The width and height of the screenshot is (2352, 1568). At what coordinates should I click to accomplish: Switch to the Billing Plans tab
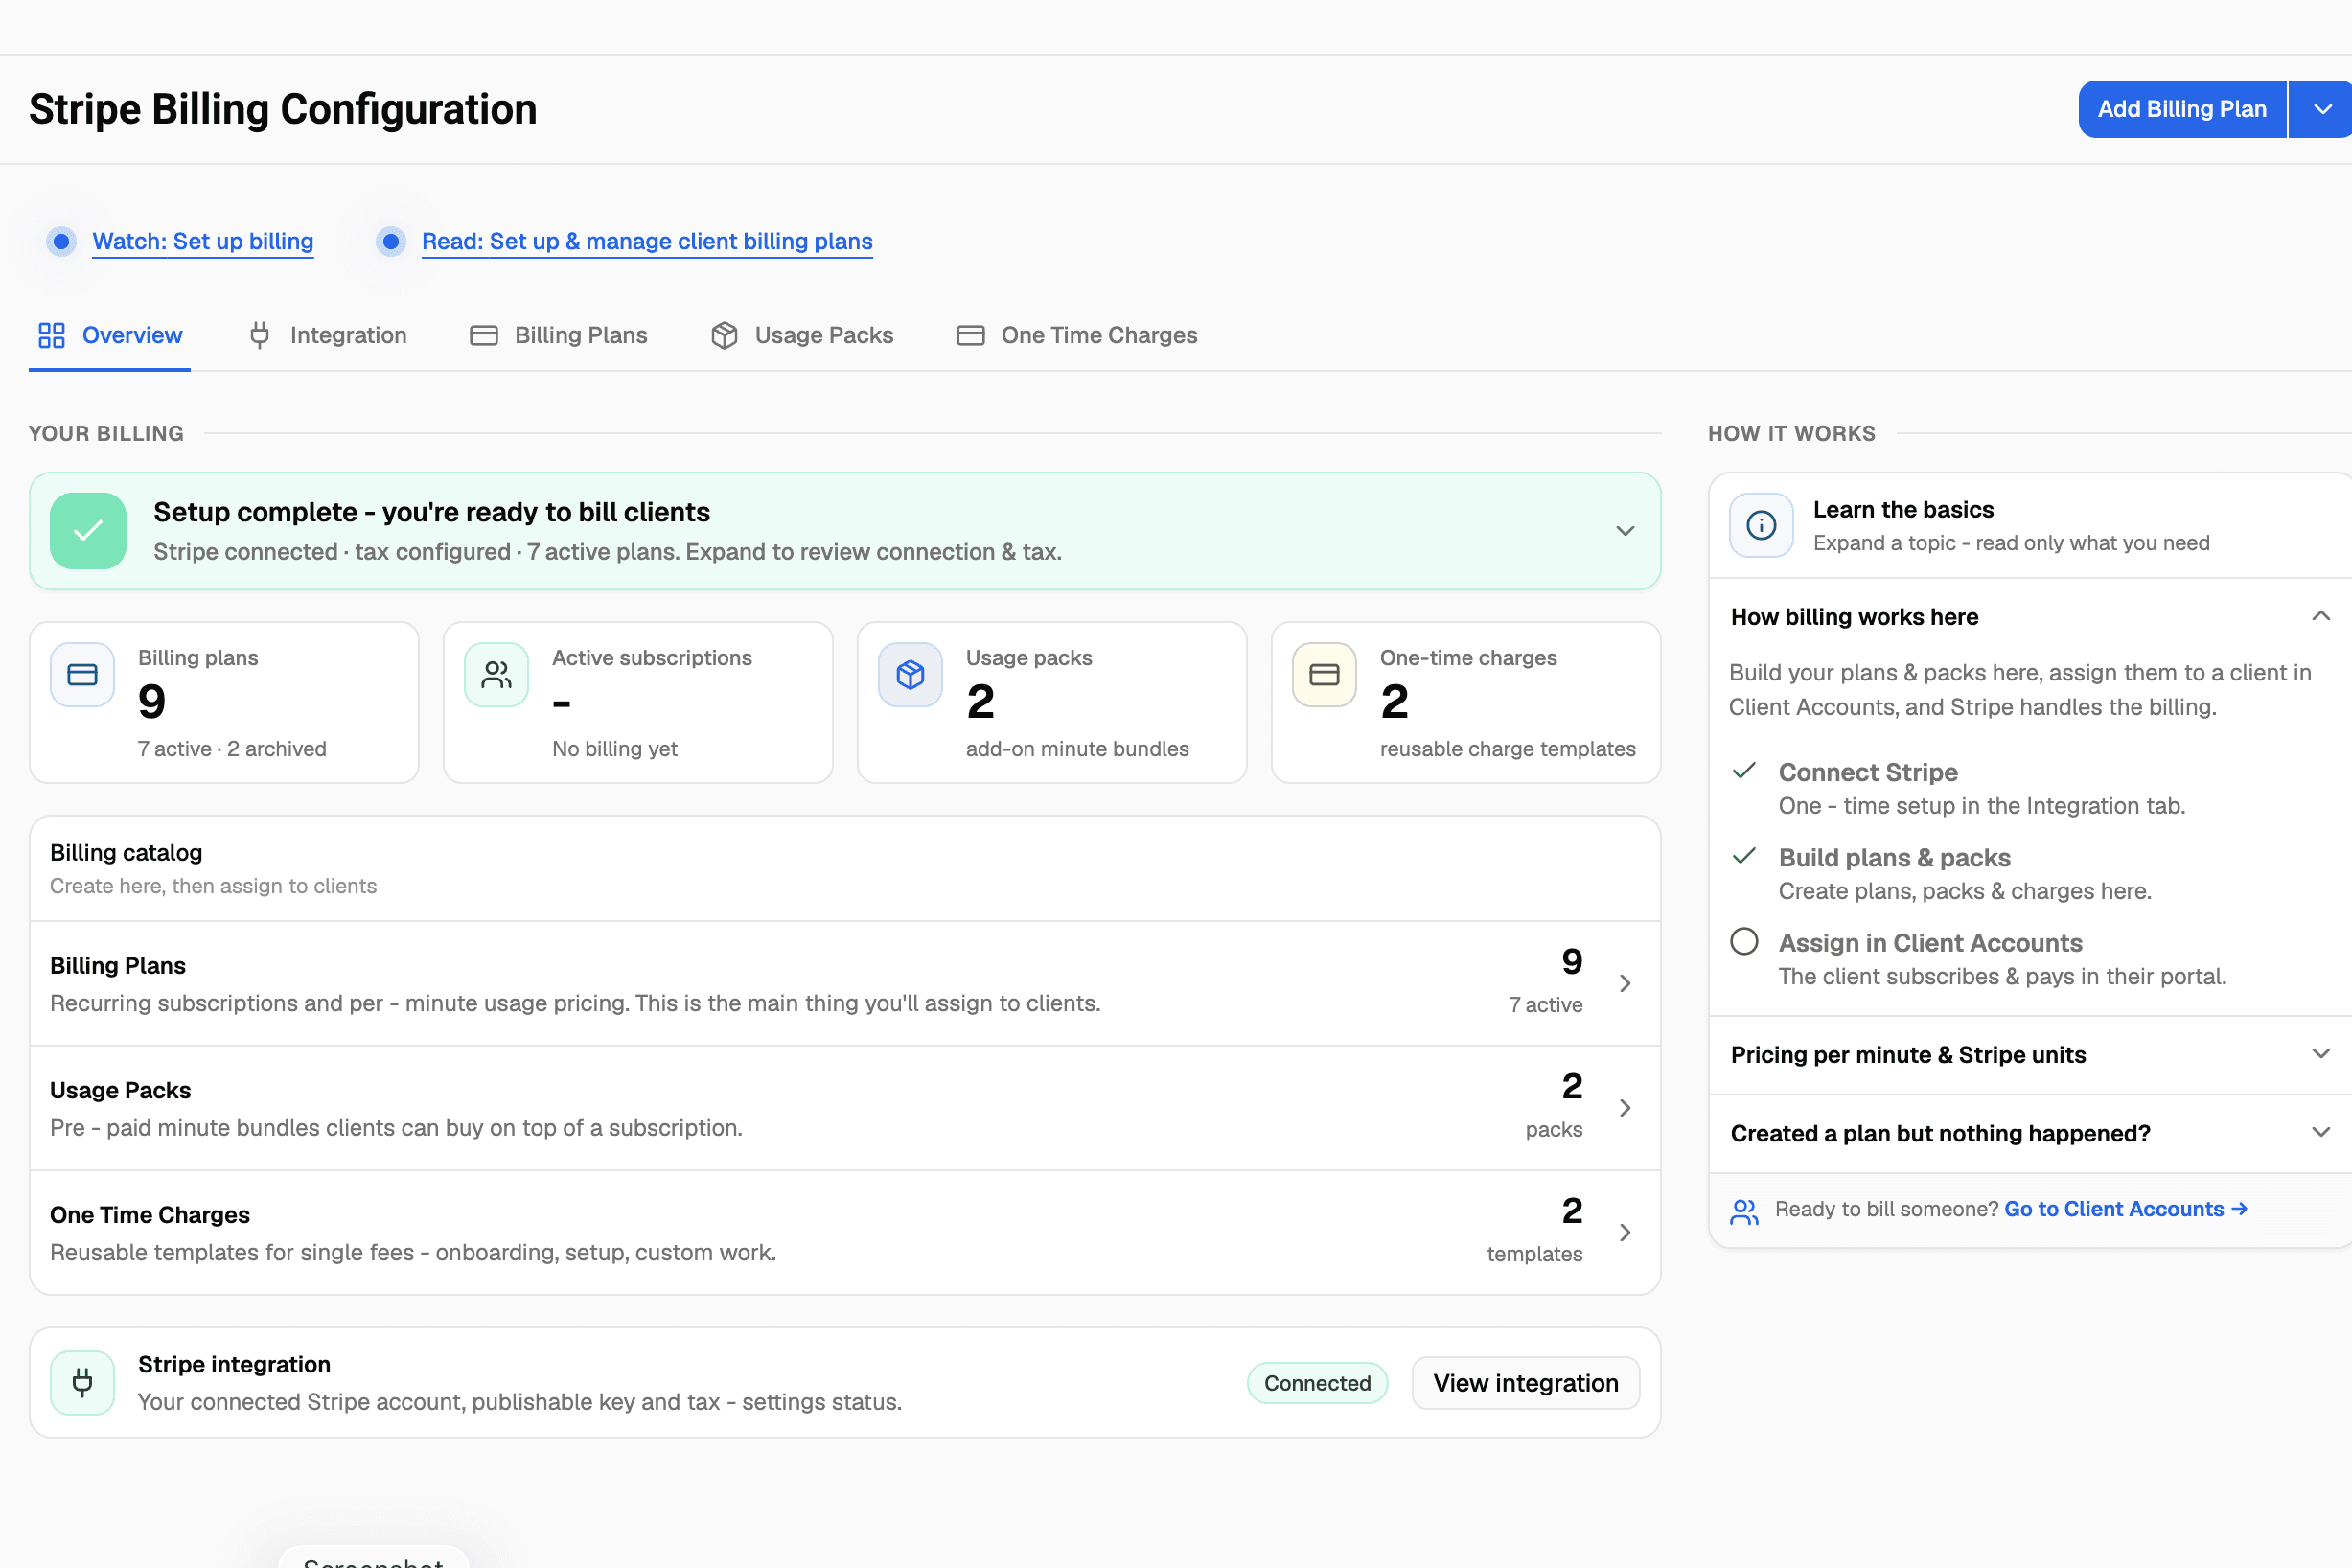[x=559, y=335]
